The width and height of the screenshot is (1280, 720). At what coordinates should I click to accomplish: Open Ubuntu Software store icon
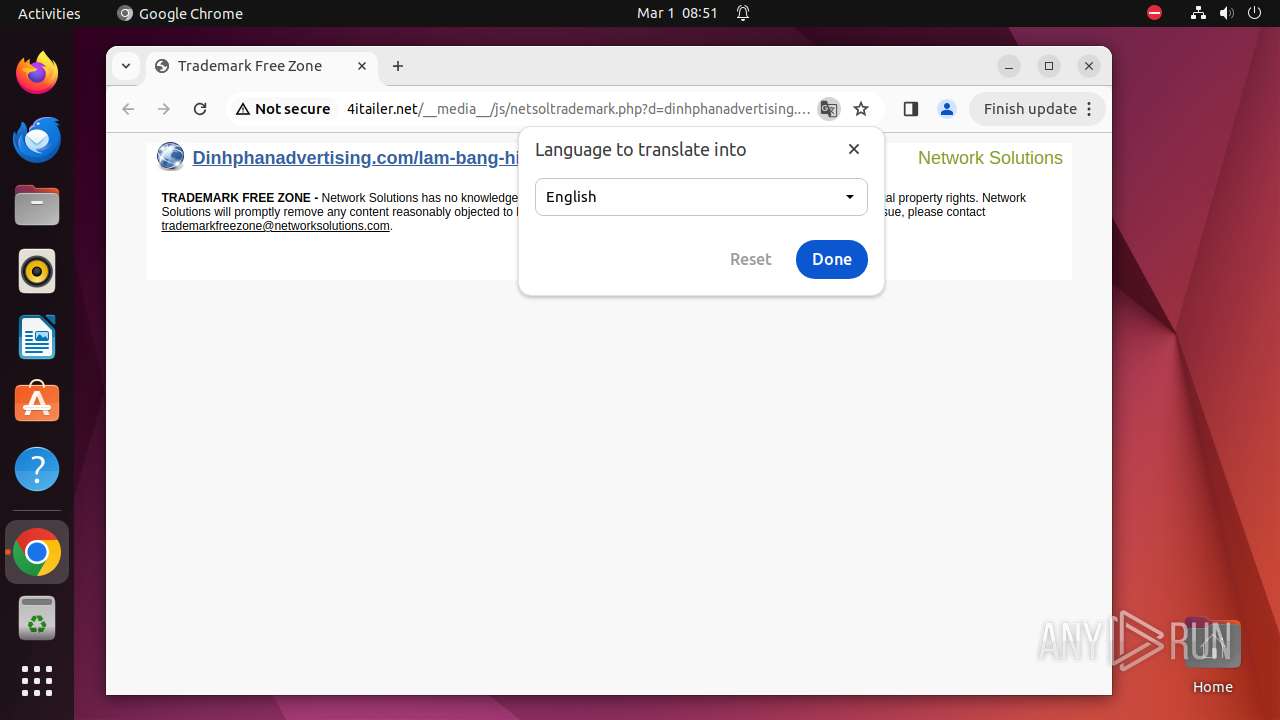37,403
